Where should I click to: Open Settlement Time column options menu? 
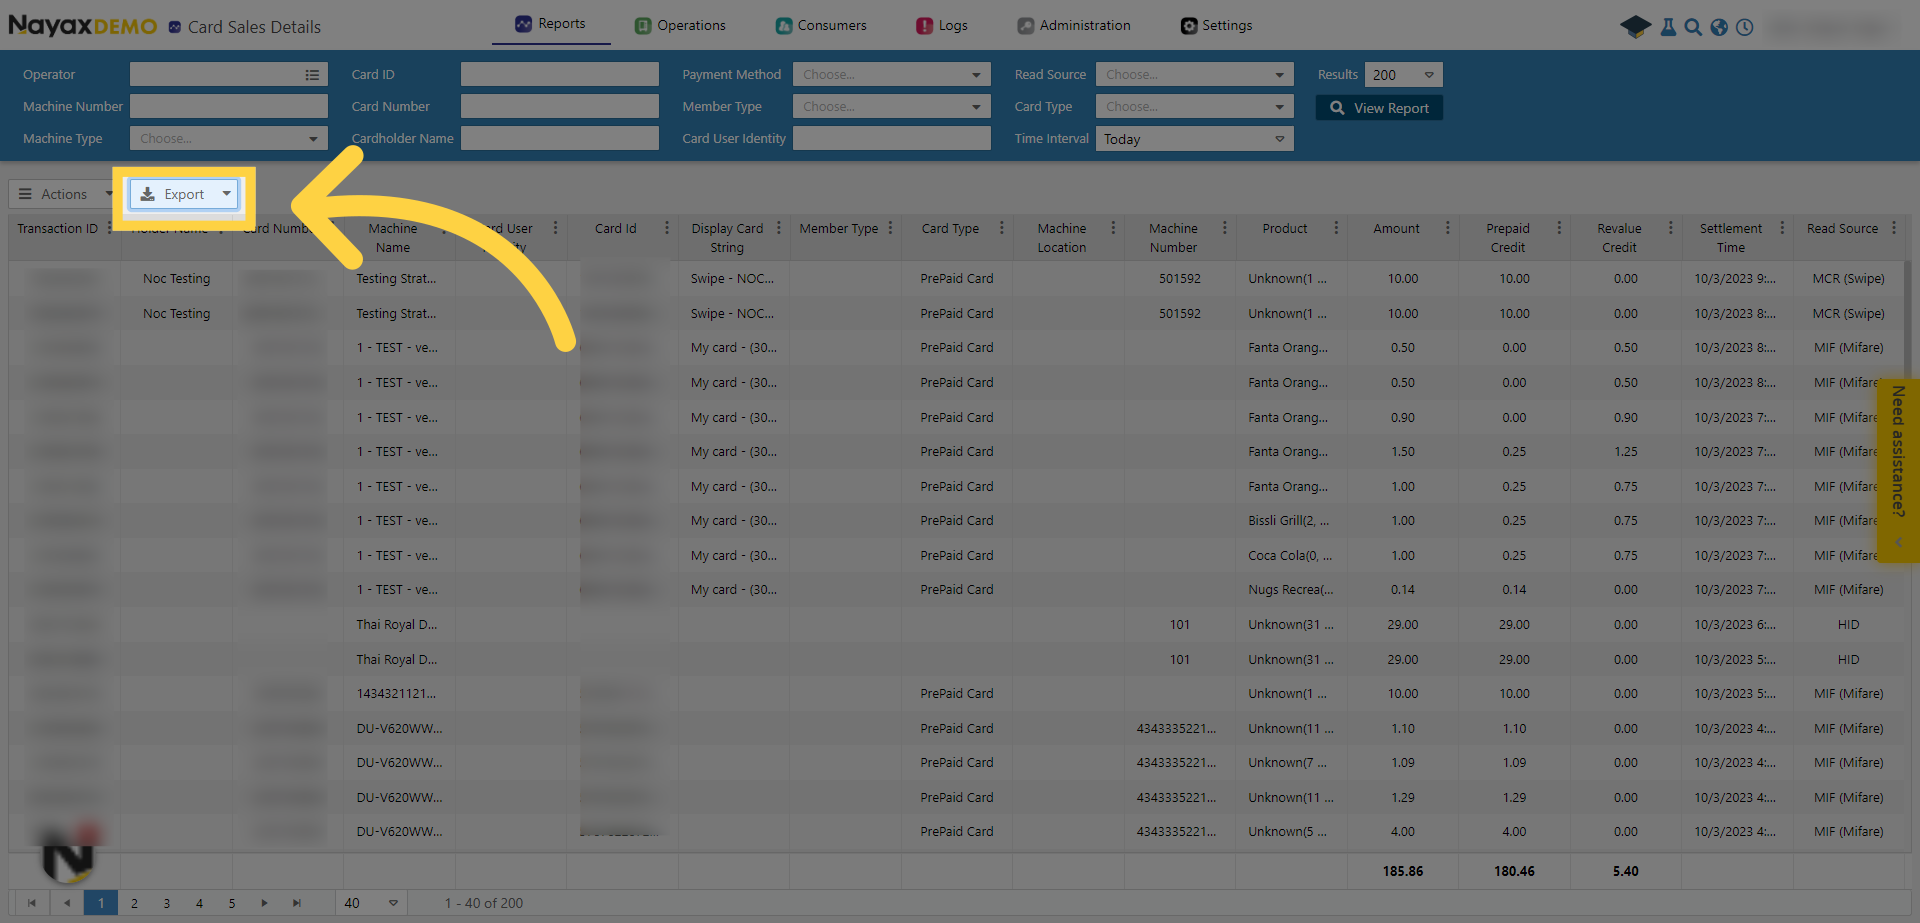[x=1782, y=228]
